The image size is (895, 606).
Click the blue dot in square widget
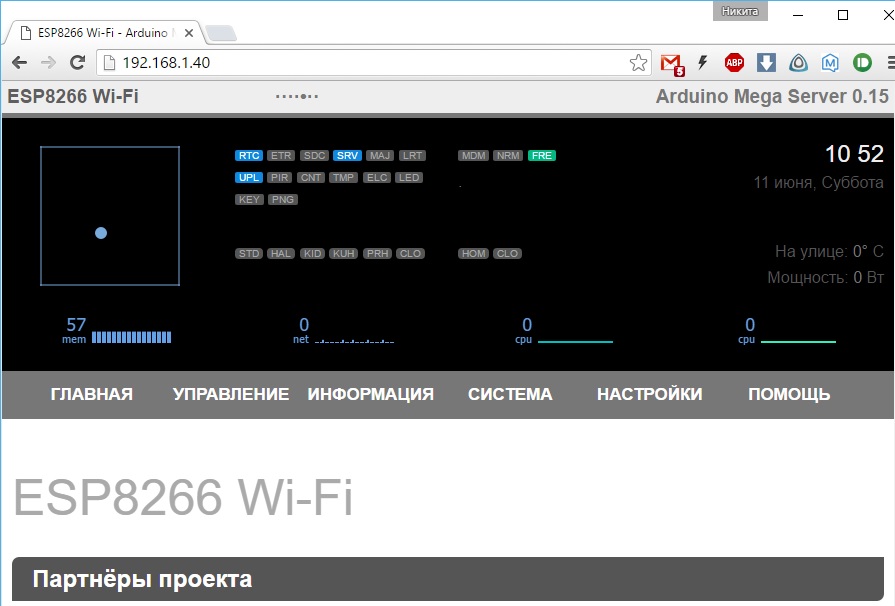(101, 233)
